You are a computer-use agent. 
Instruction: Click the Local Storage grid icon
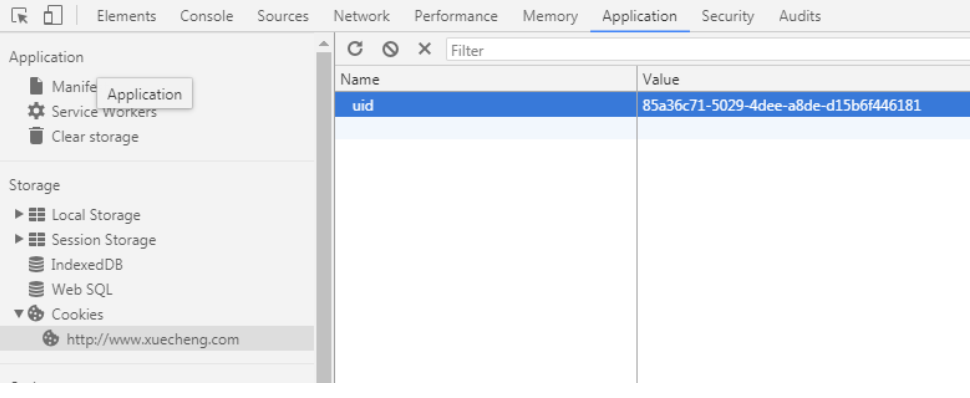pyautogui.click(x=37, y=215)
